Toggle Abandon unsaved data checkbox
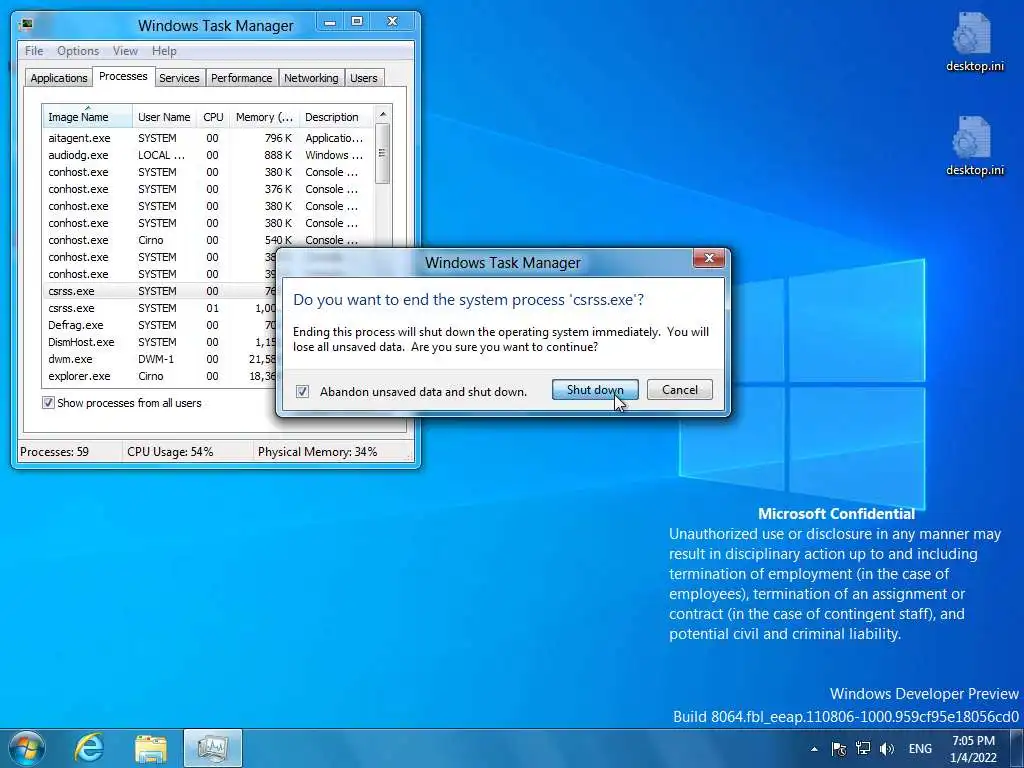 (302, 391)
